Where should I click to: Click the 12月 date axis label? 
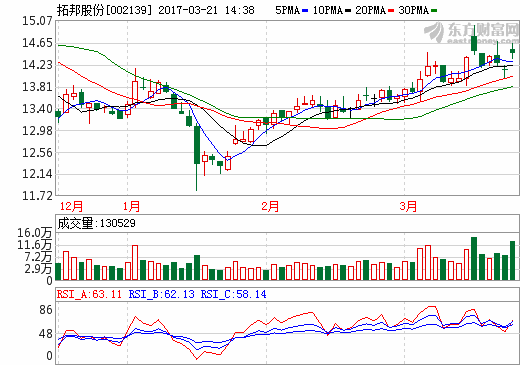tap(71, 206)
